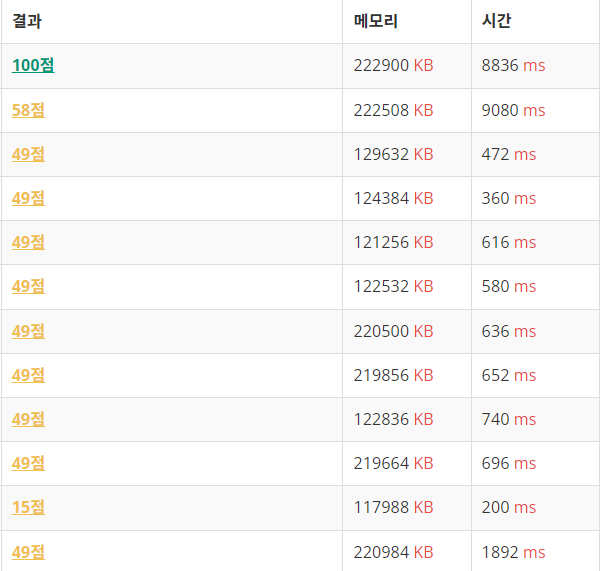The height and width of the screenshot is (571, 600).
Task: Select the 8836 ms time cell
Action: pos(536,66)
